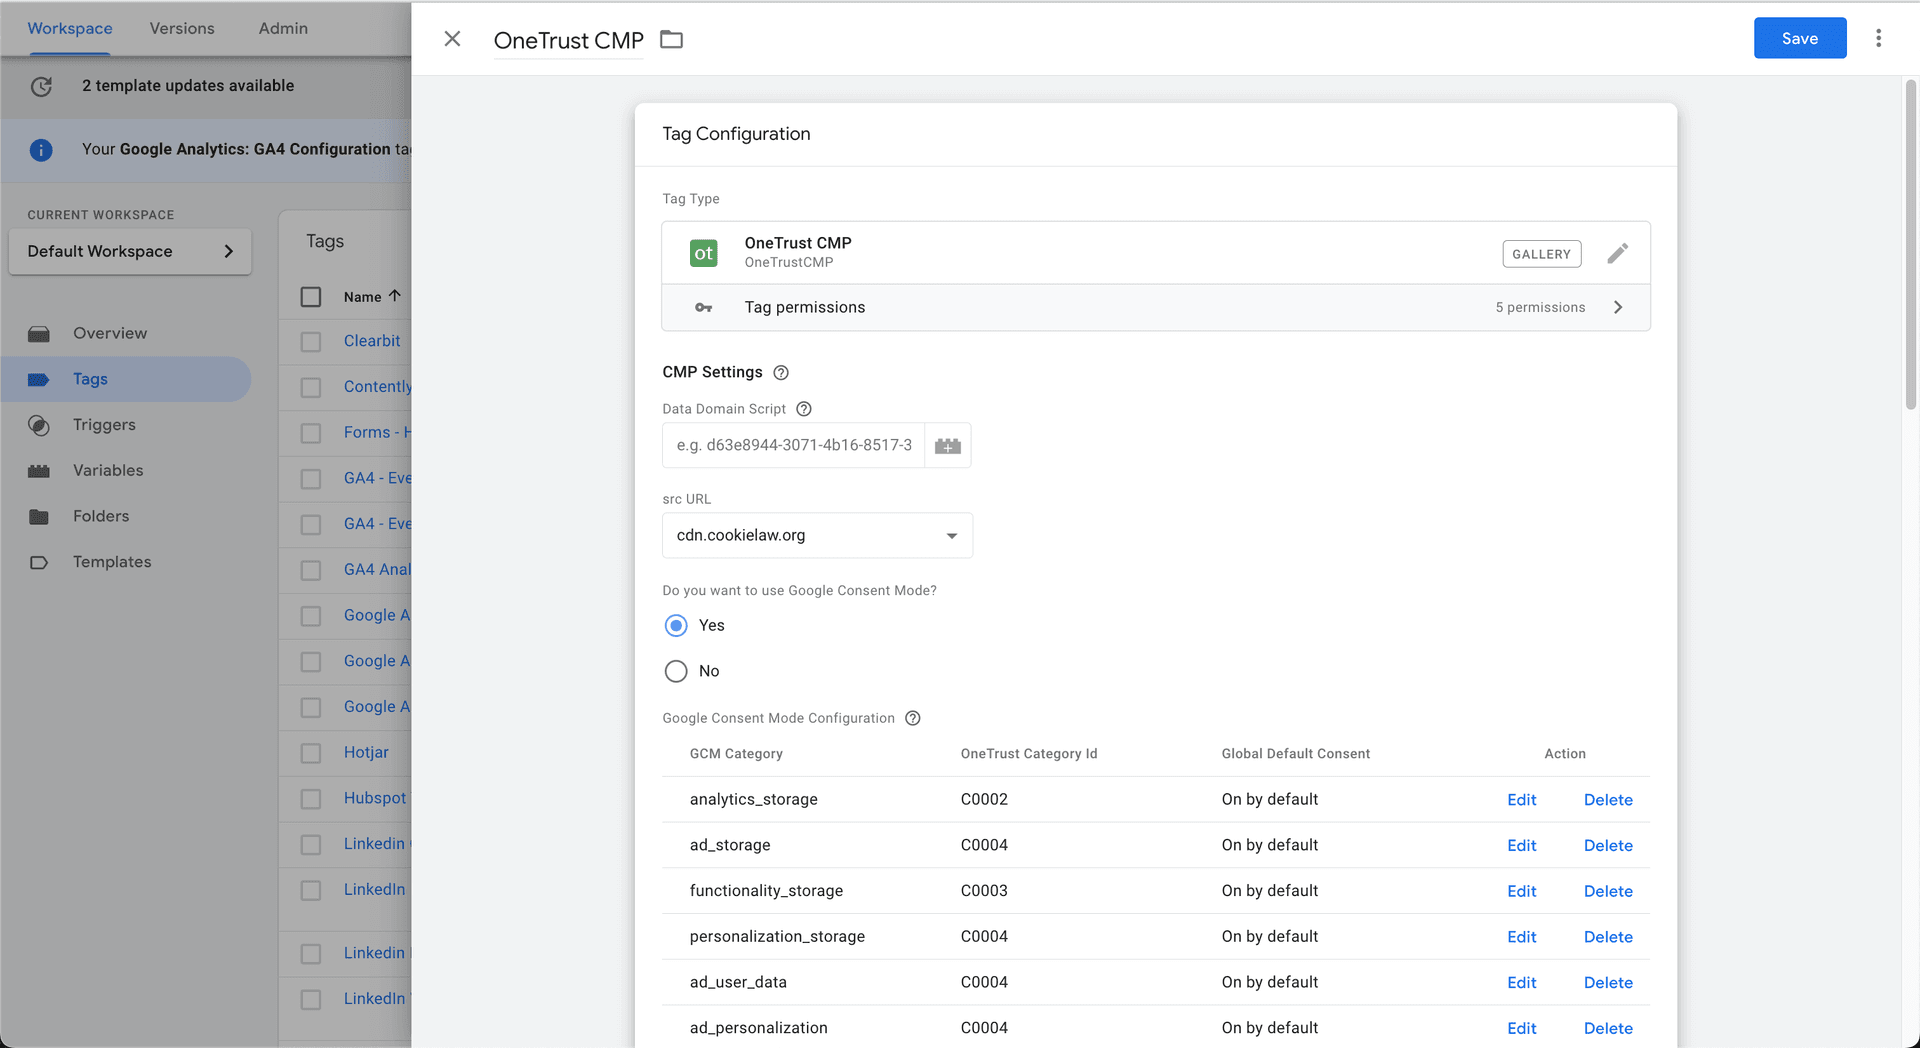Show help for Google Consent Mode Configuration
This screenshot has width=1920, height=1048.
(912, 718)
